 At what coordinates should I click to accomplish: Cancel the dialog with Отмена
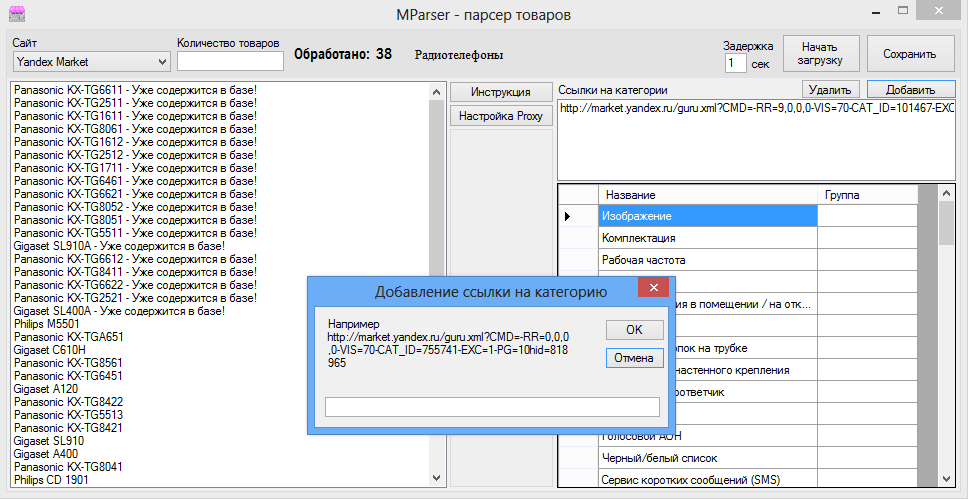(x=635, y=358)
